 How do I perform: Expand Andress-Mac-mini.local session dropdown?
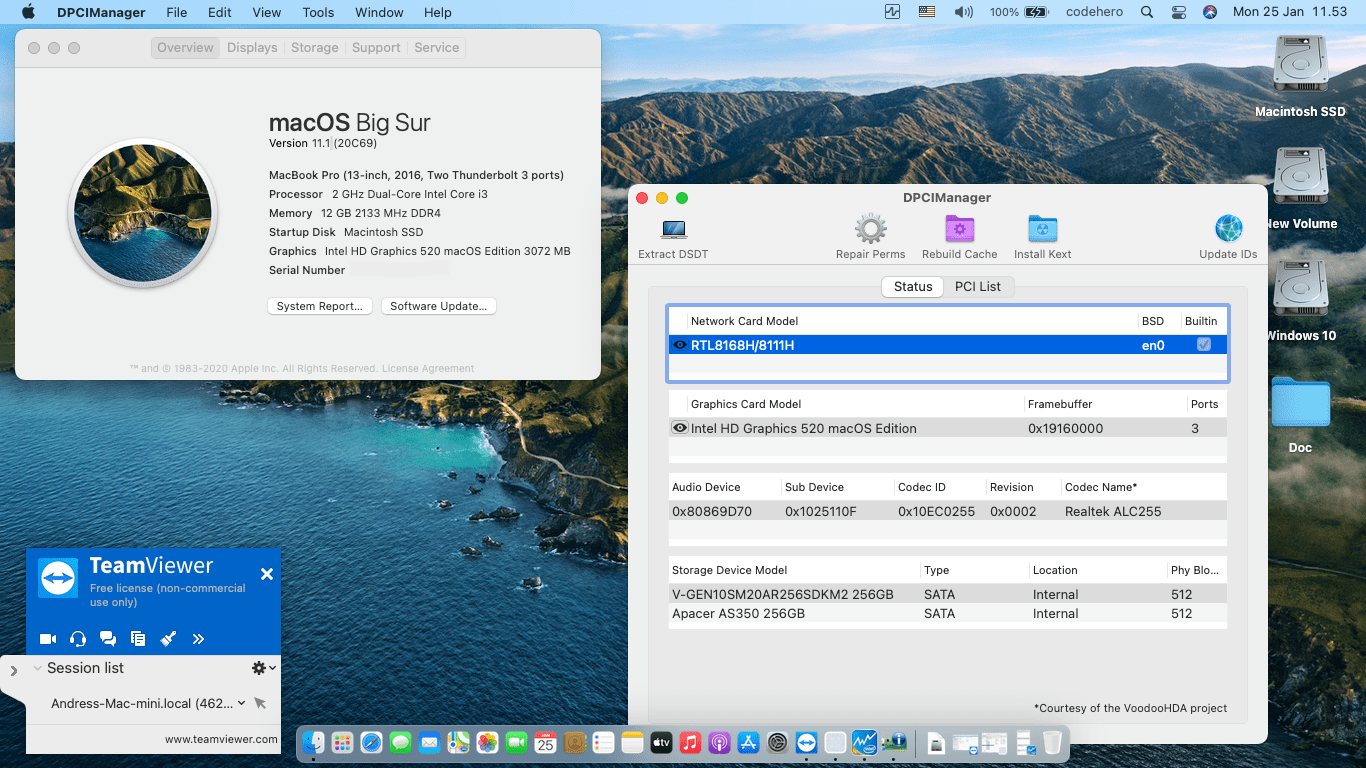(x=241, y=703)
